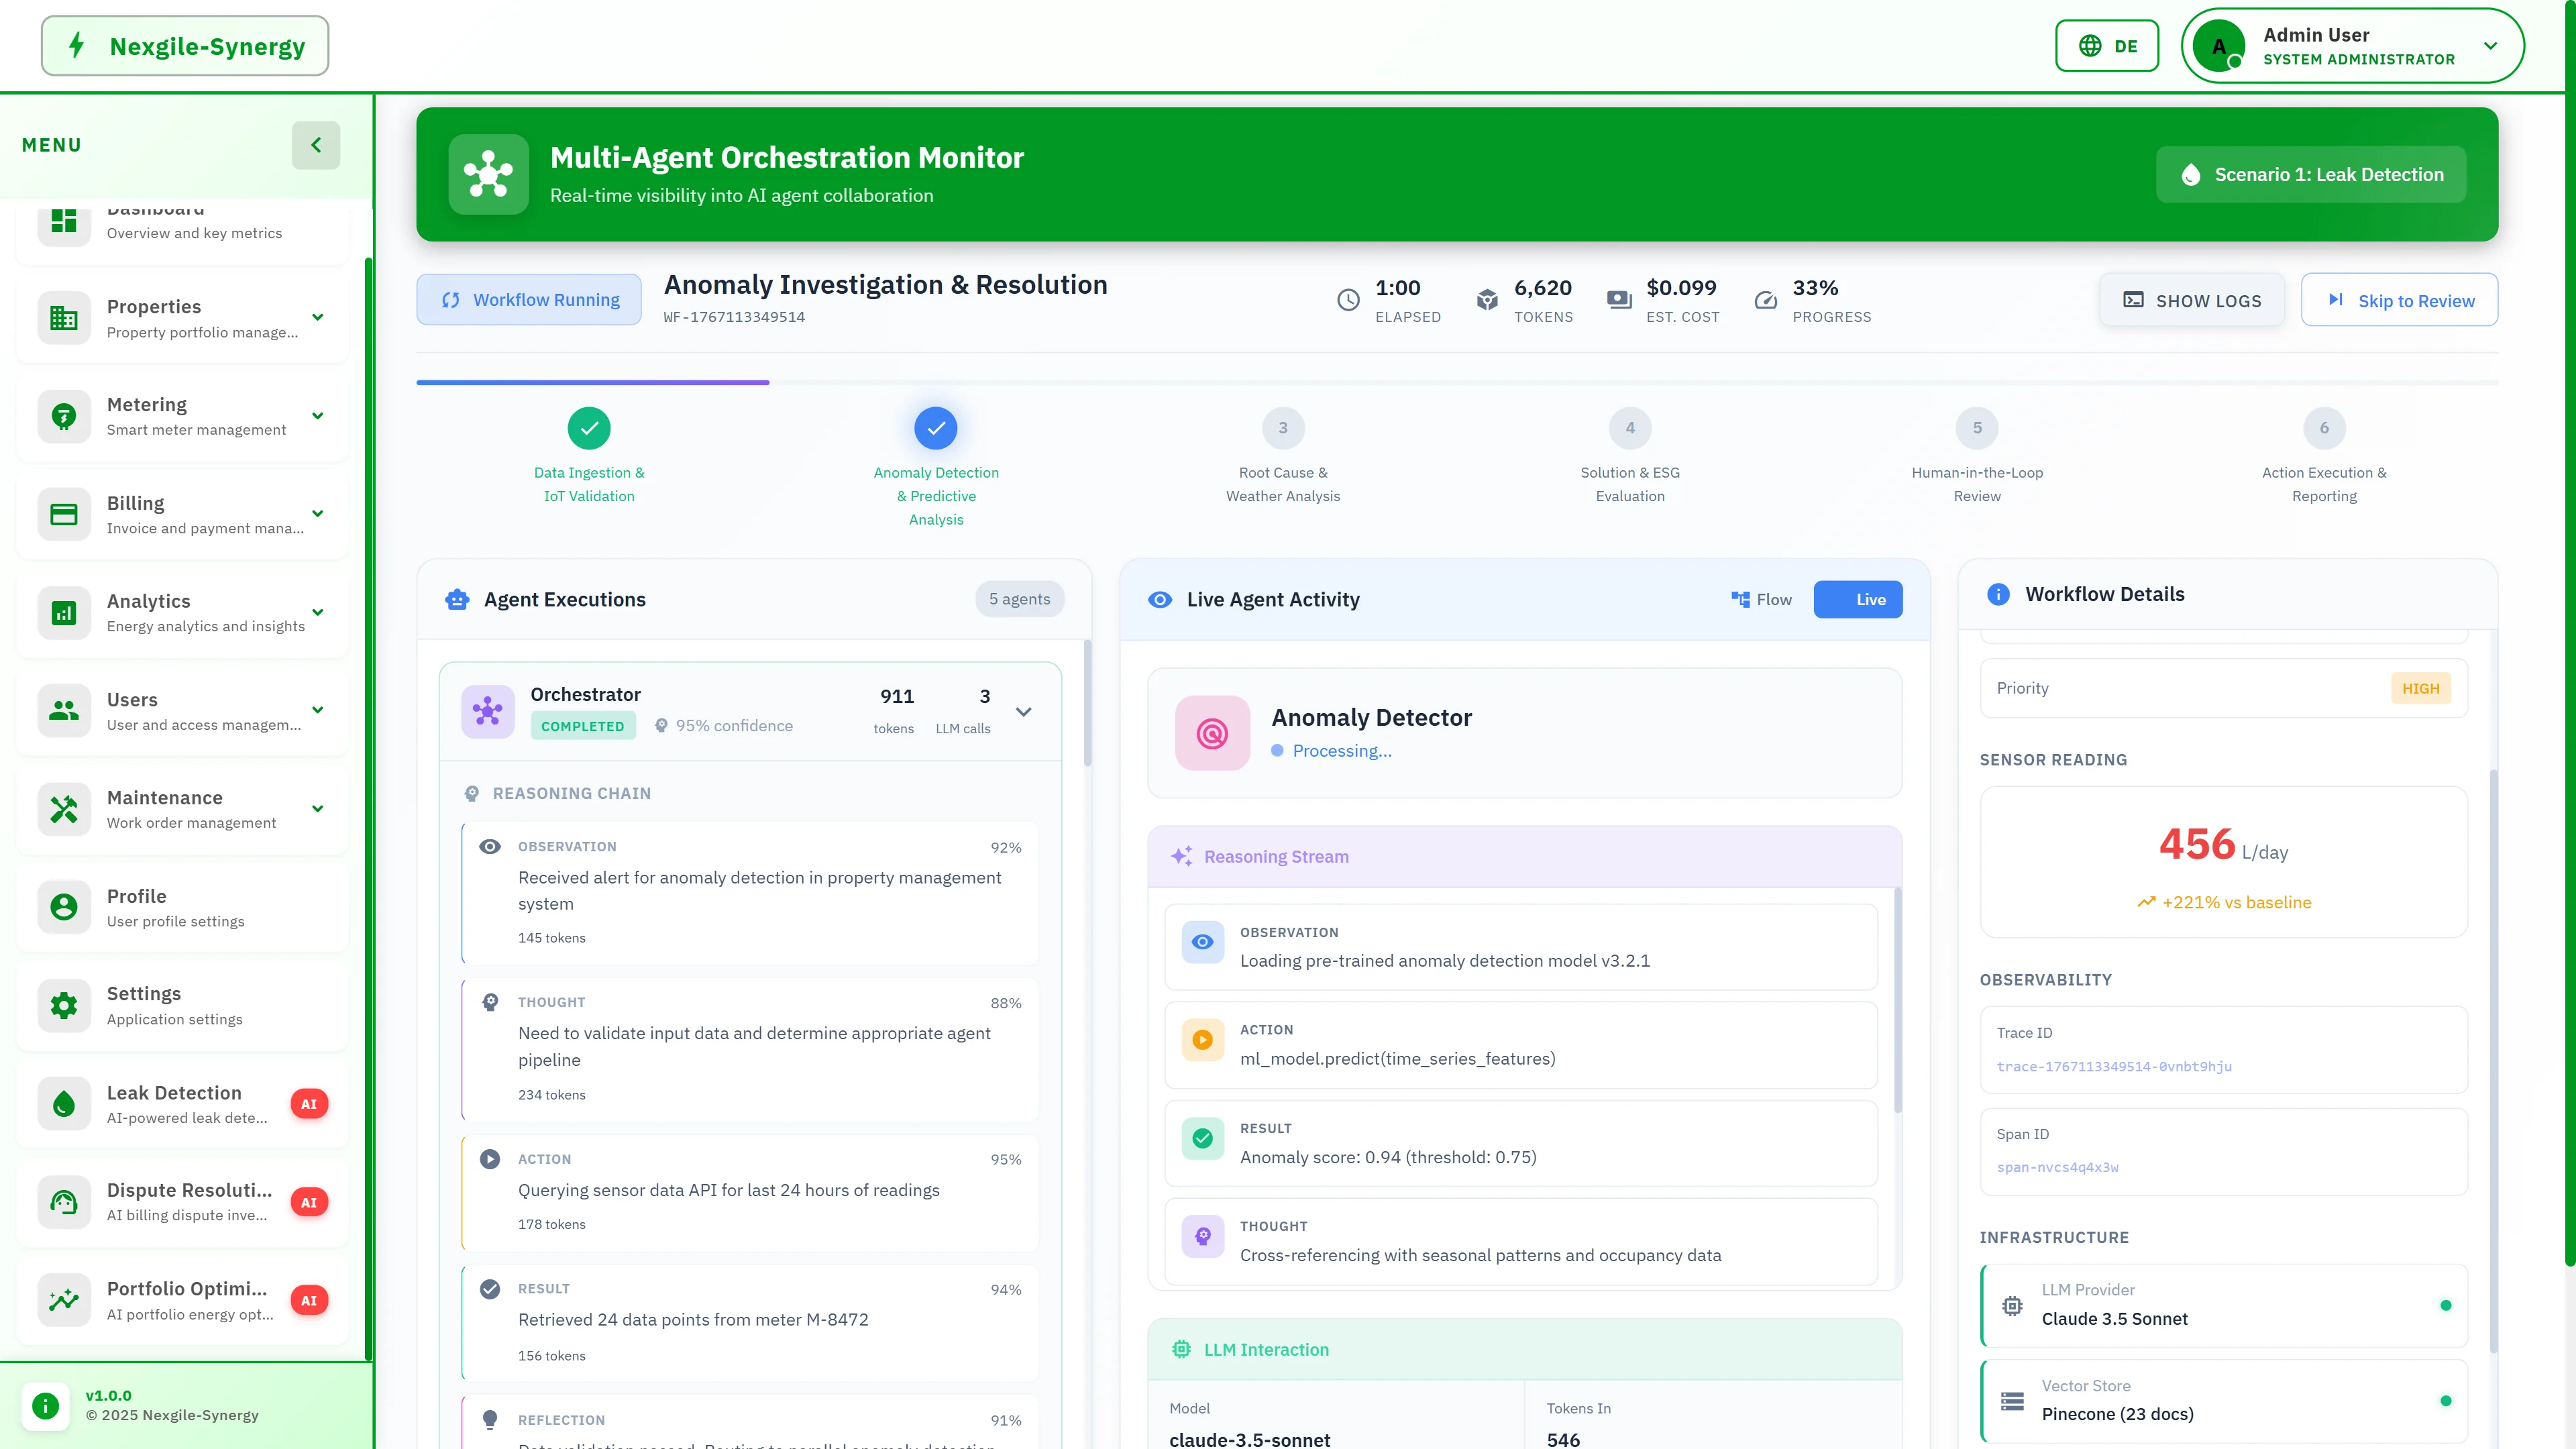Click the Nexgile-Synergy logo icon
The width and height of the screenshot is (2576, 1449).
point(77,45)
